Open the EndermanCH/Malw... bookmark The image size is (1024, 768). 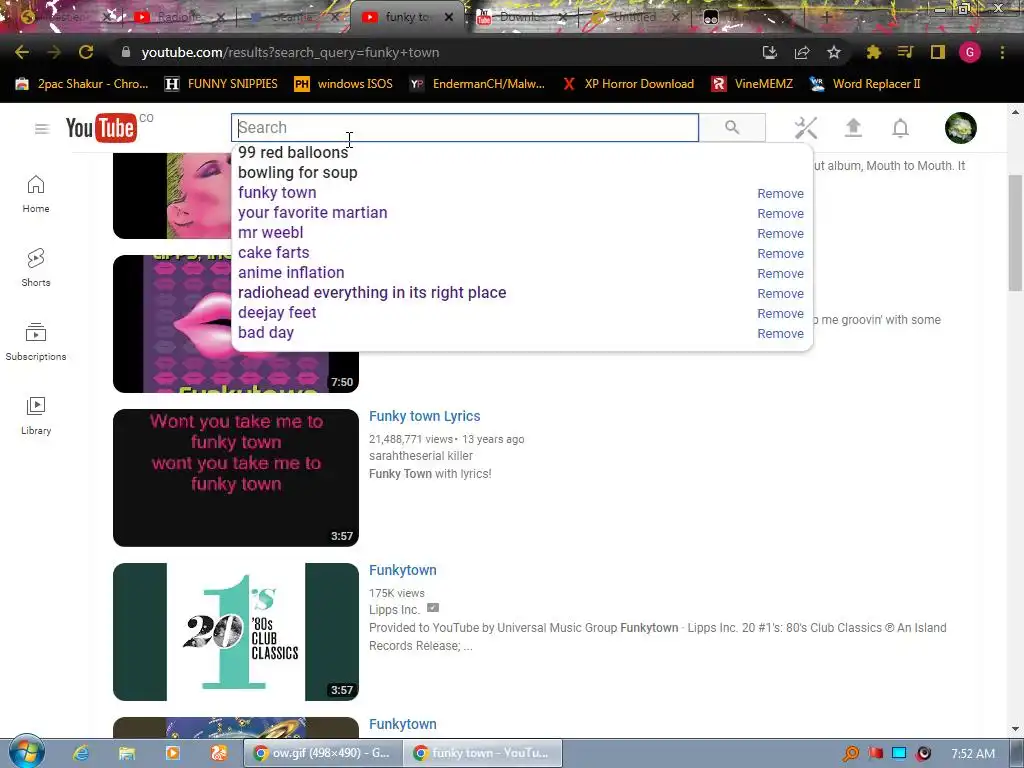point(477,84)
